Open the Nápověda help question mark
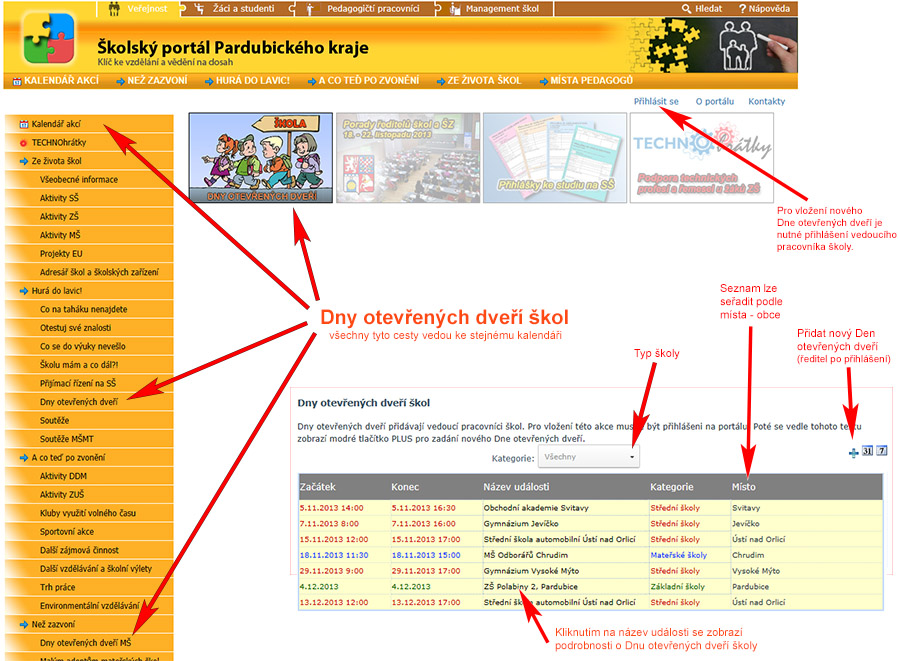 pyautogui.click(x=742, y=9)
